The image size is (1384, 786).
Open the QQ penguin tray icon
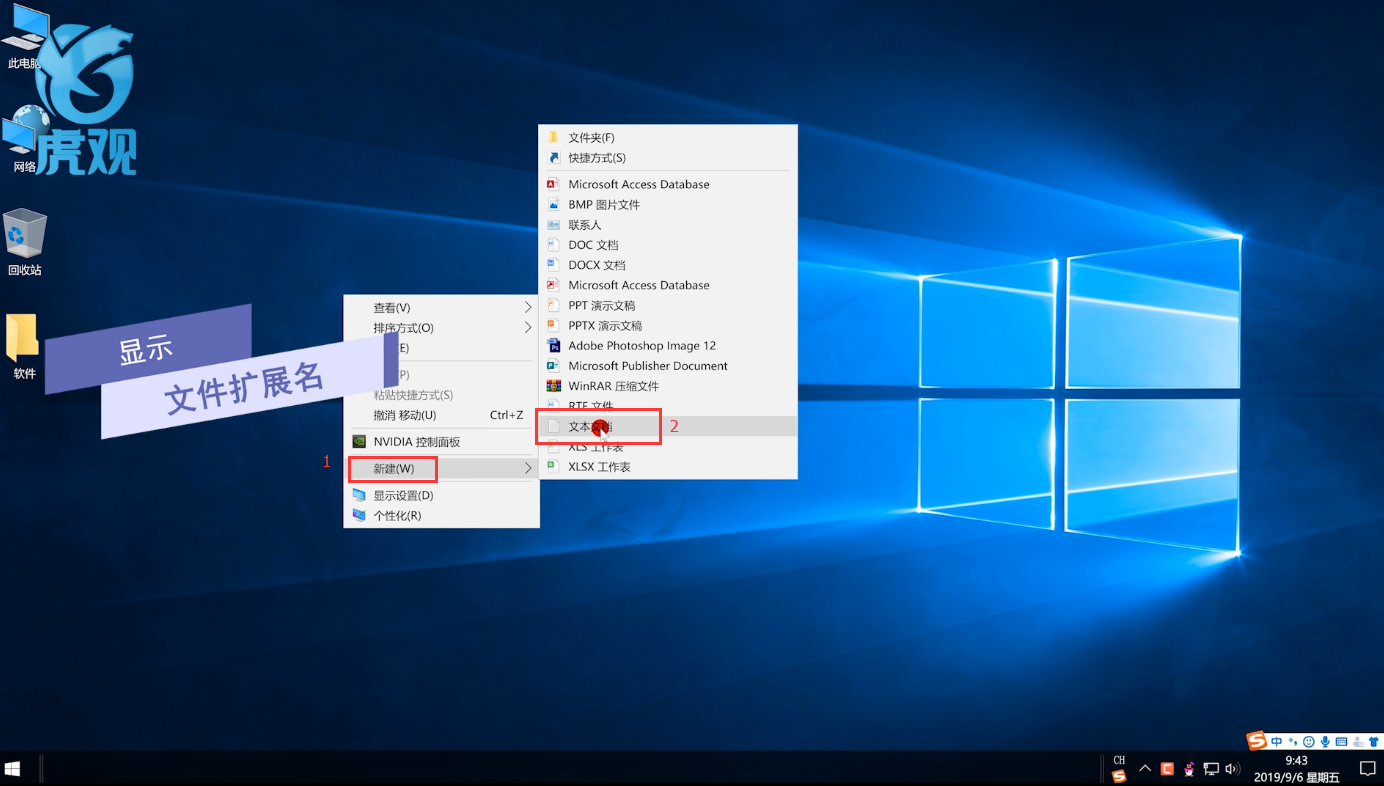pos(1189,769)
